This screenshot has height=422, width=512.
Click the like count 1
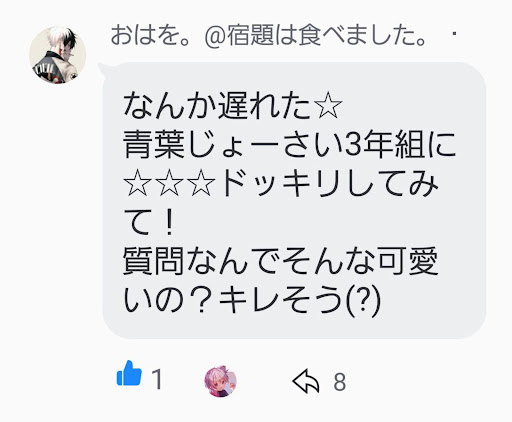pos(157,379)
